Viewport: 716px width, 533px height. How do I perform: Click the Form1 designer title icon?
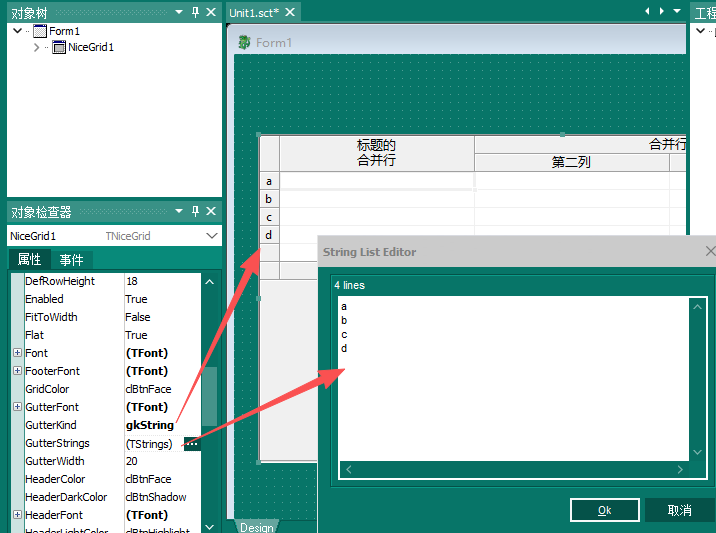tap(244, 42)
